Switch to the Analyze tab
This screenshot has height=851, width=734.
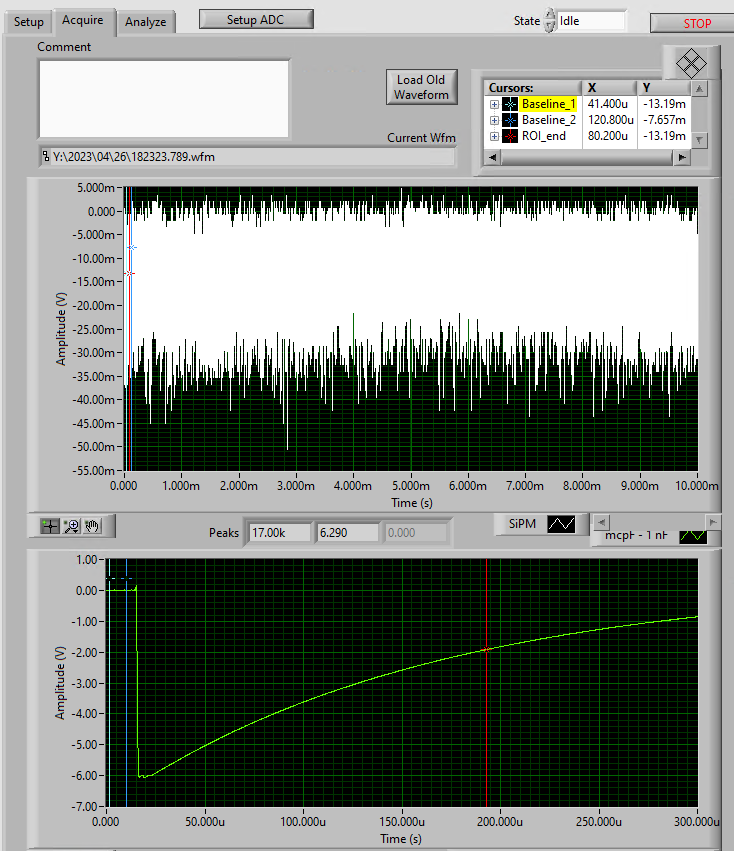coord(146,22)
